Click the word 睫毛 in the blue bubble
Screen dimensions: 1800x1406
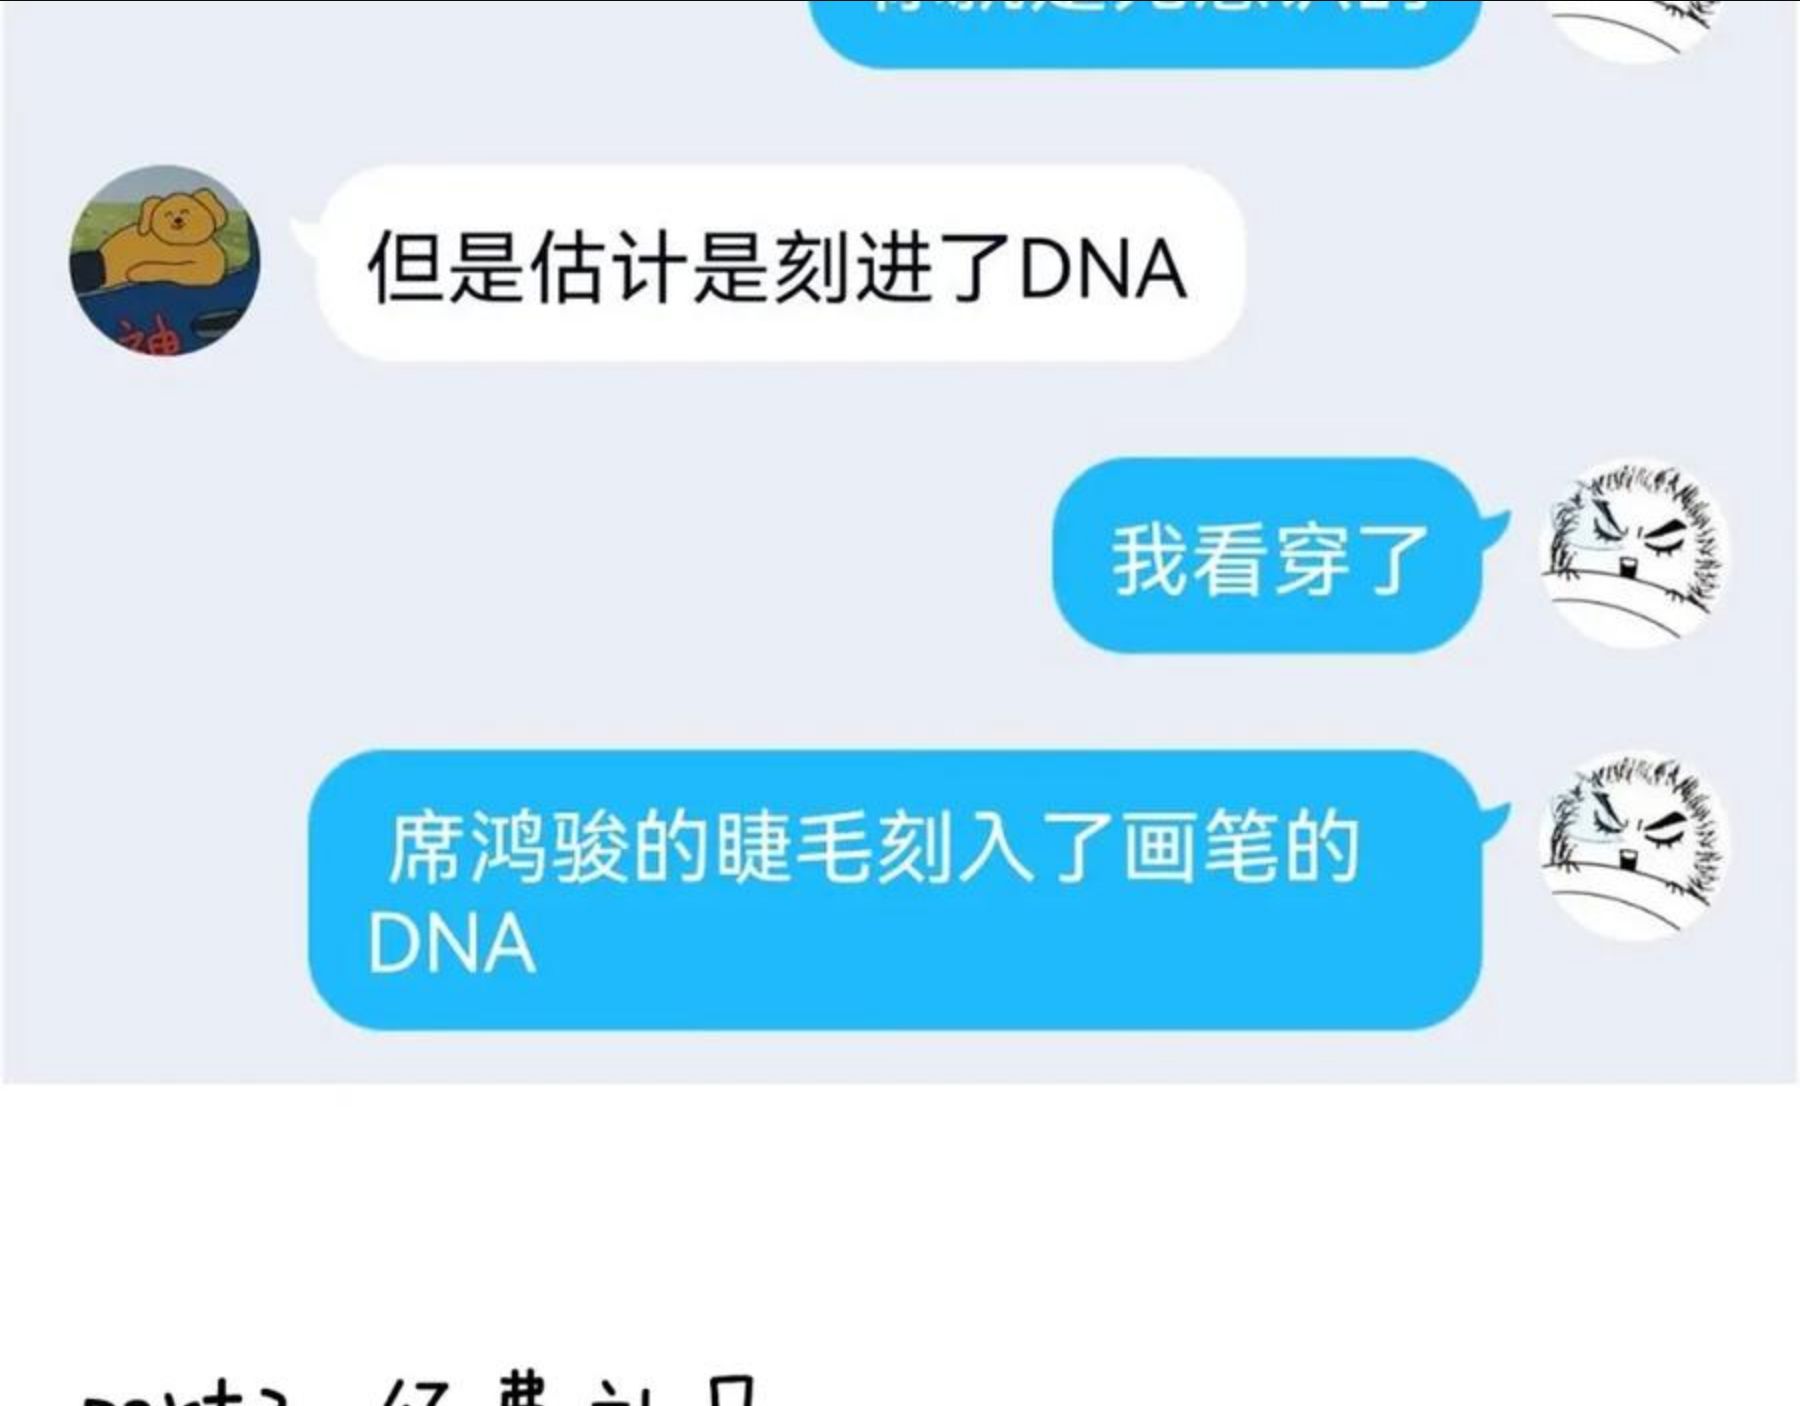793,848
